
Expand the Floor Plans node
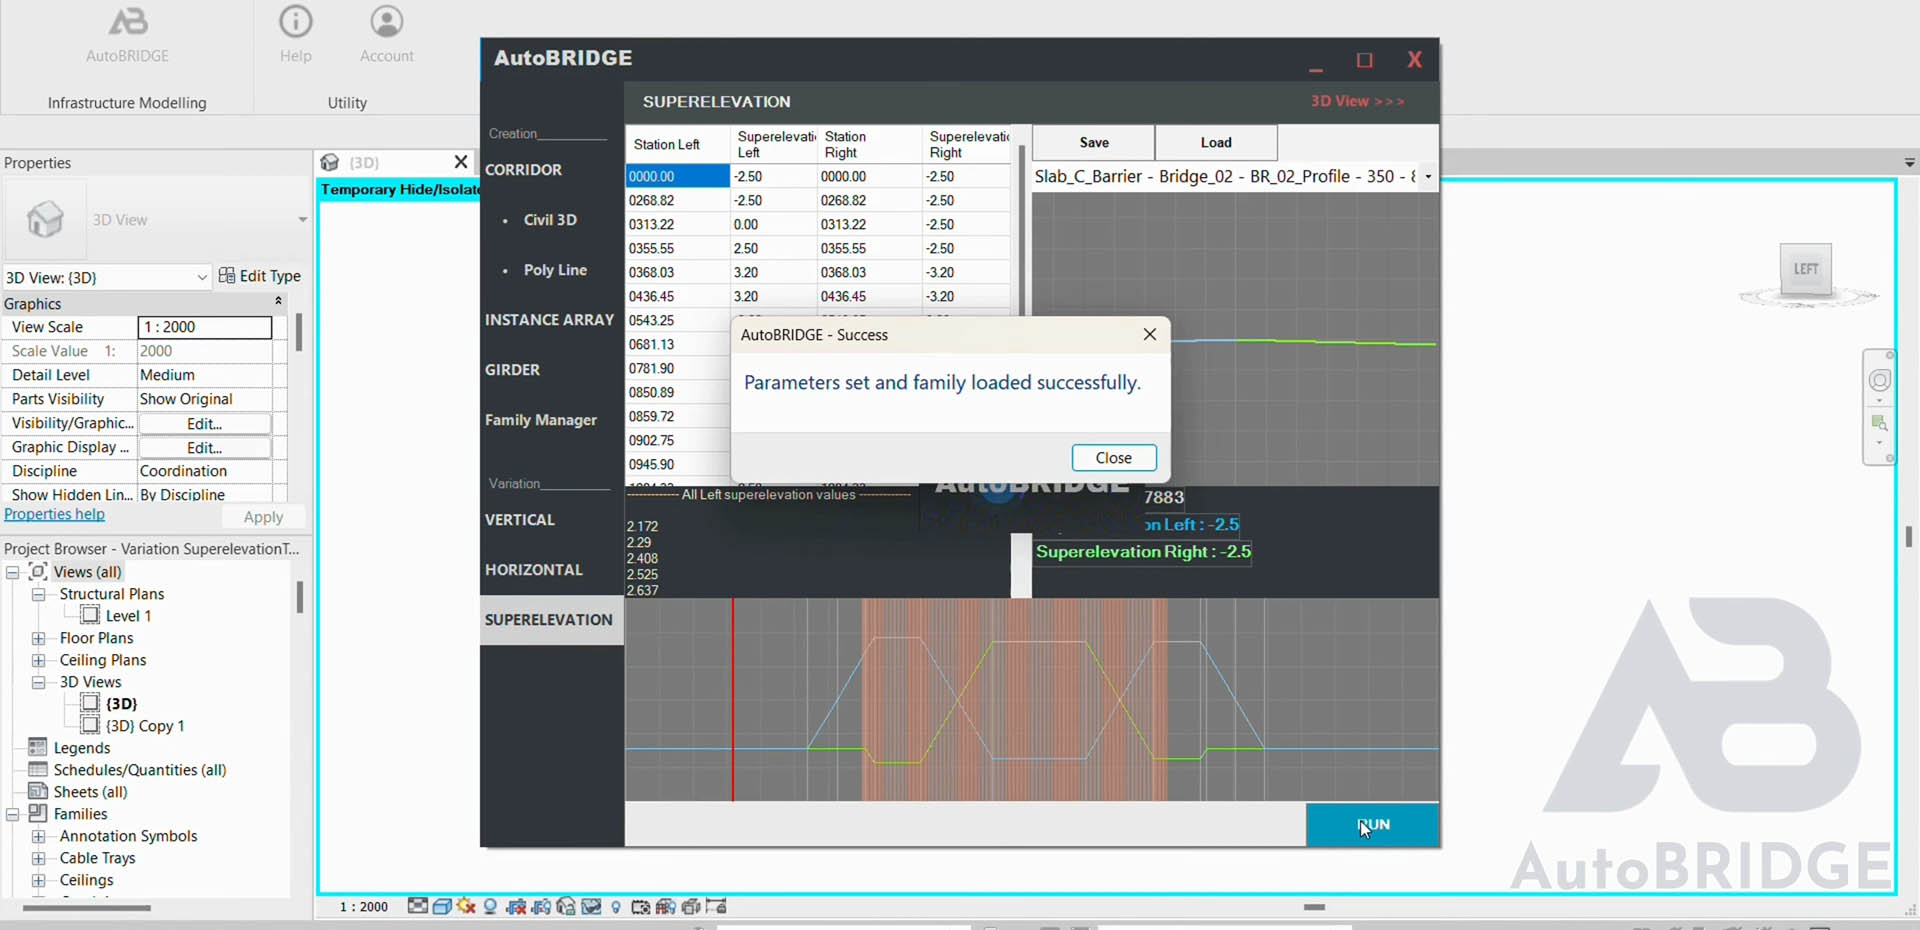(38, 638)
